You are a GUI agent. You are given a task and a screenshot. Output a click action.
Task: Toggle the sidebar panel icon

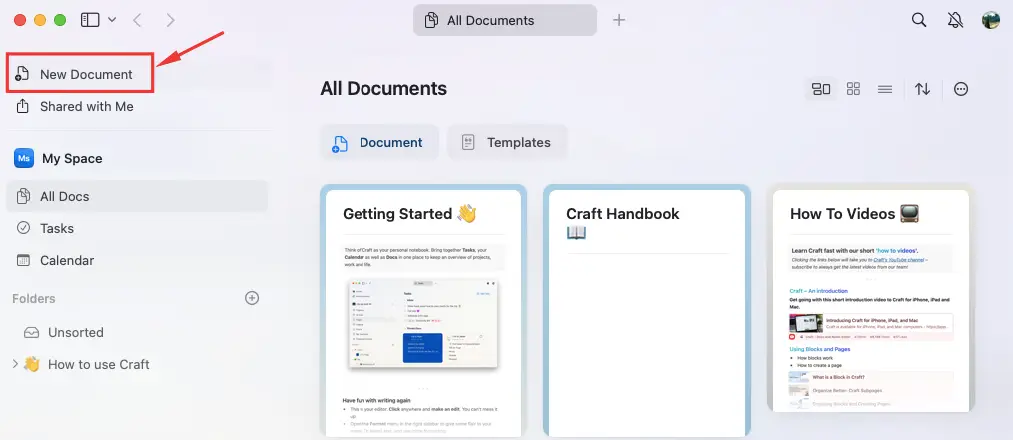[x=90, y=20]
